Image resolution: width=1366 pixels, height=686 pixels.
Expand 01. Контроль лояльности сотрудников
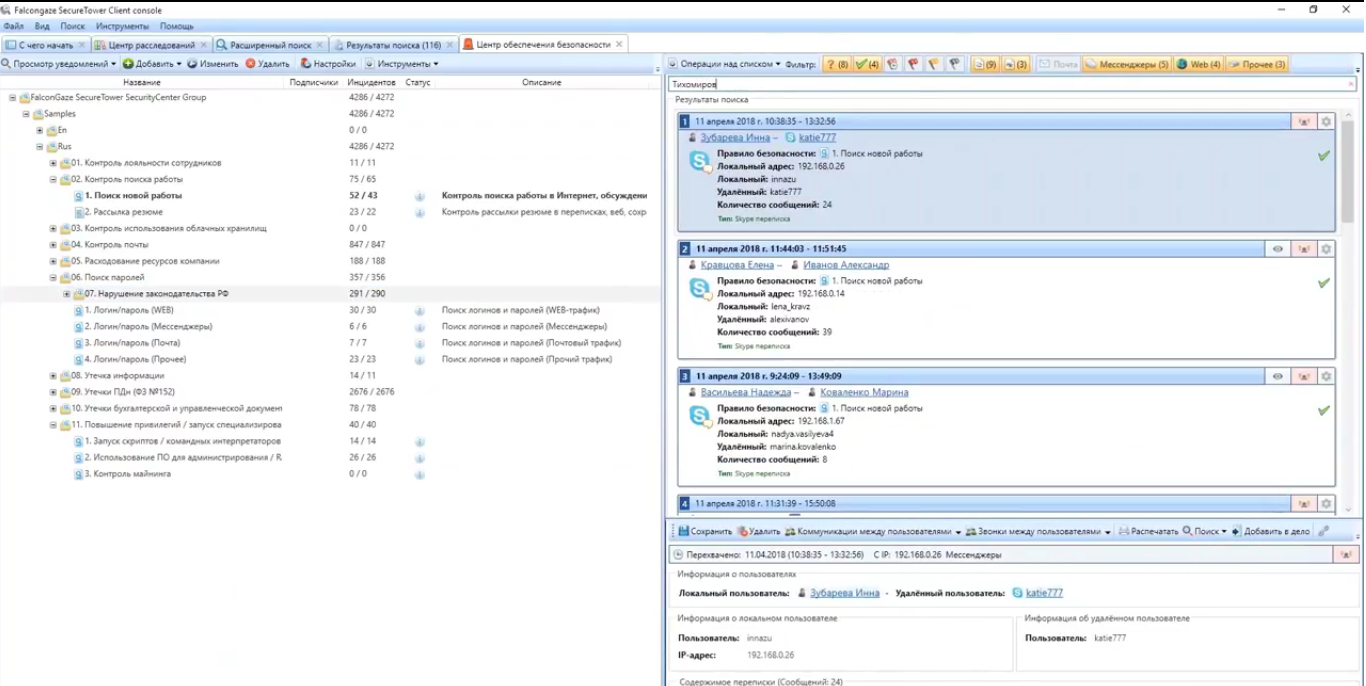pos(54,163)
